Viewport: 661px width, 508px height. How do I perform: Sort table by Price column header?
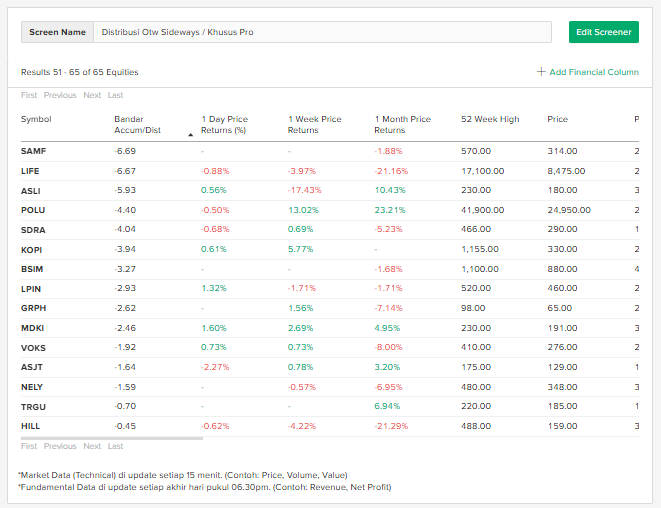pyautogui.click(x=557, y=119)
